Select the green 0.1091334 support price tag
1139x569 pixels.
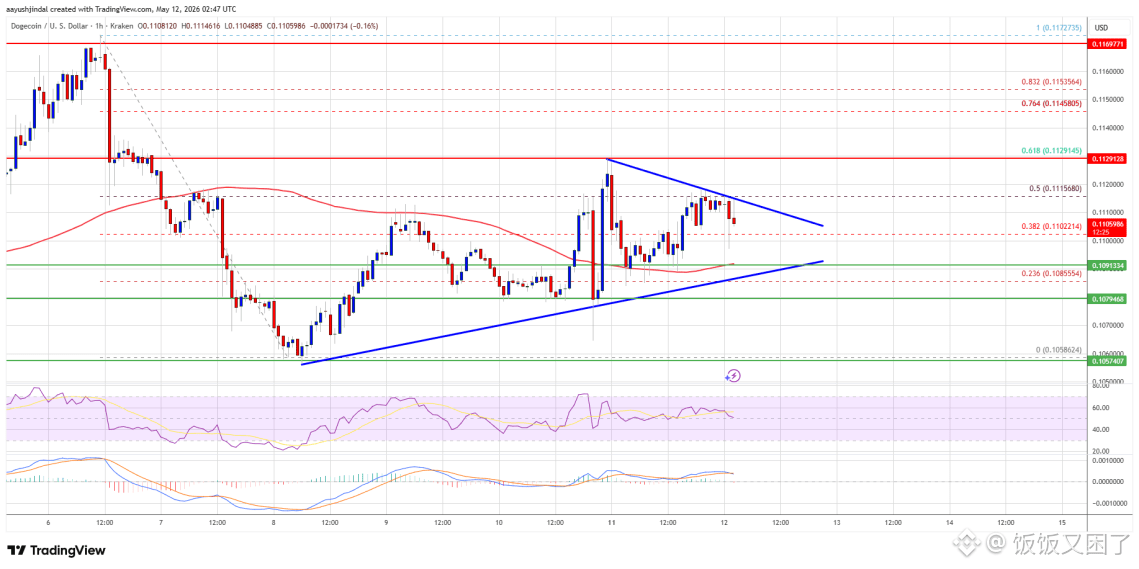click(1106, 265)
